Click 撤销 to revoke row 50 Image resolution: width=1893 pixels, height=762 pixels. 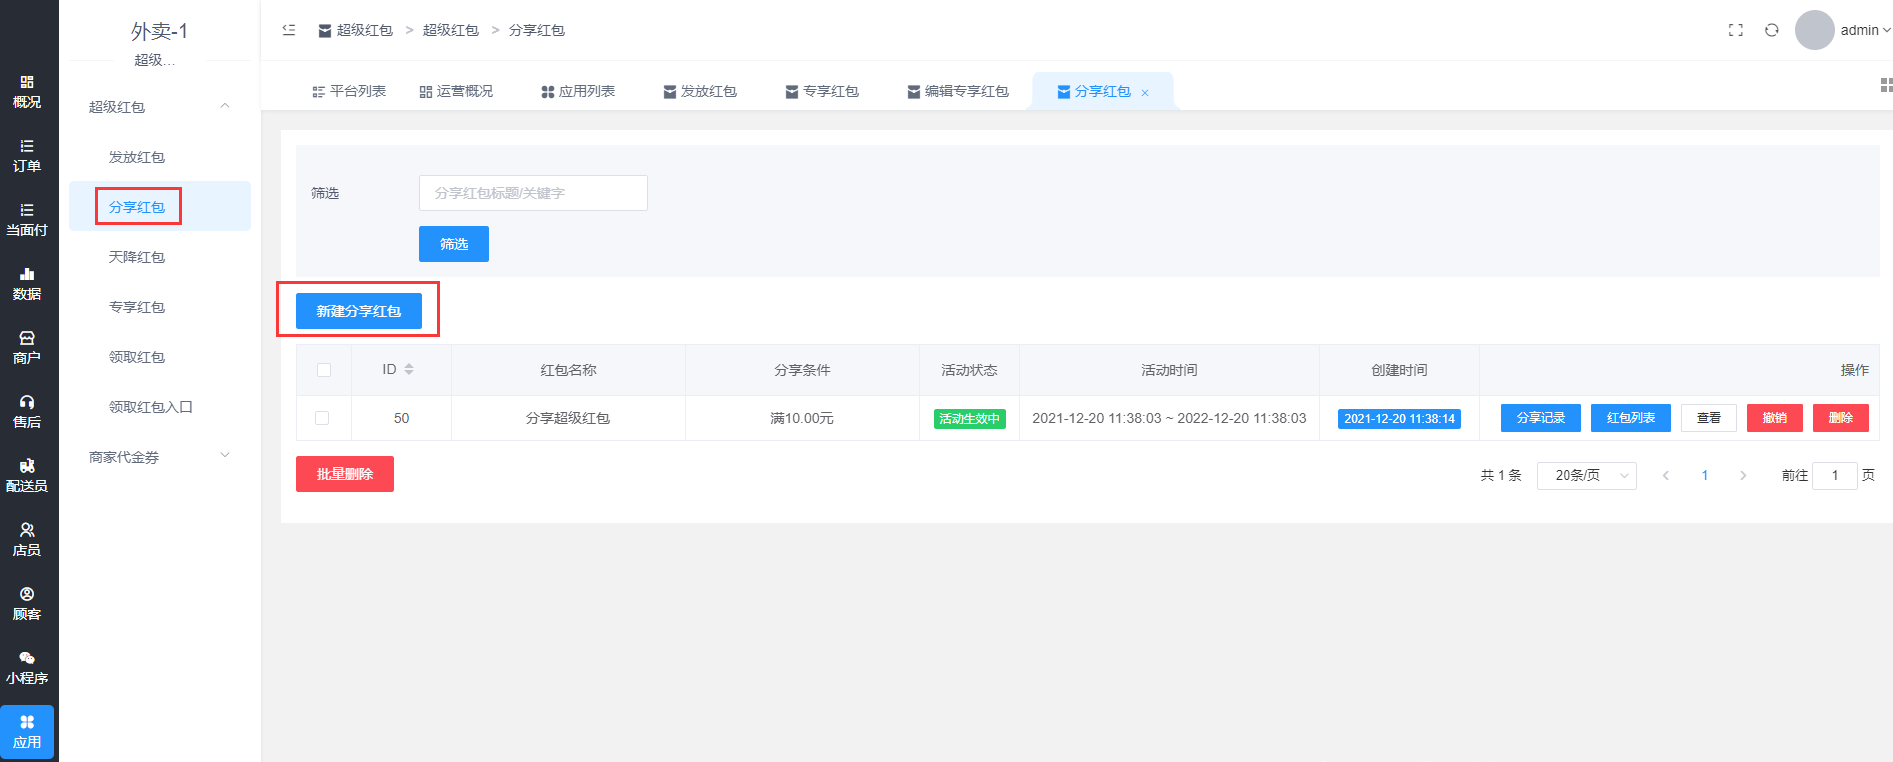pos(1775,418)
